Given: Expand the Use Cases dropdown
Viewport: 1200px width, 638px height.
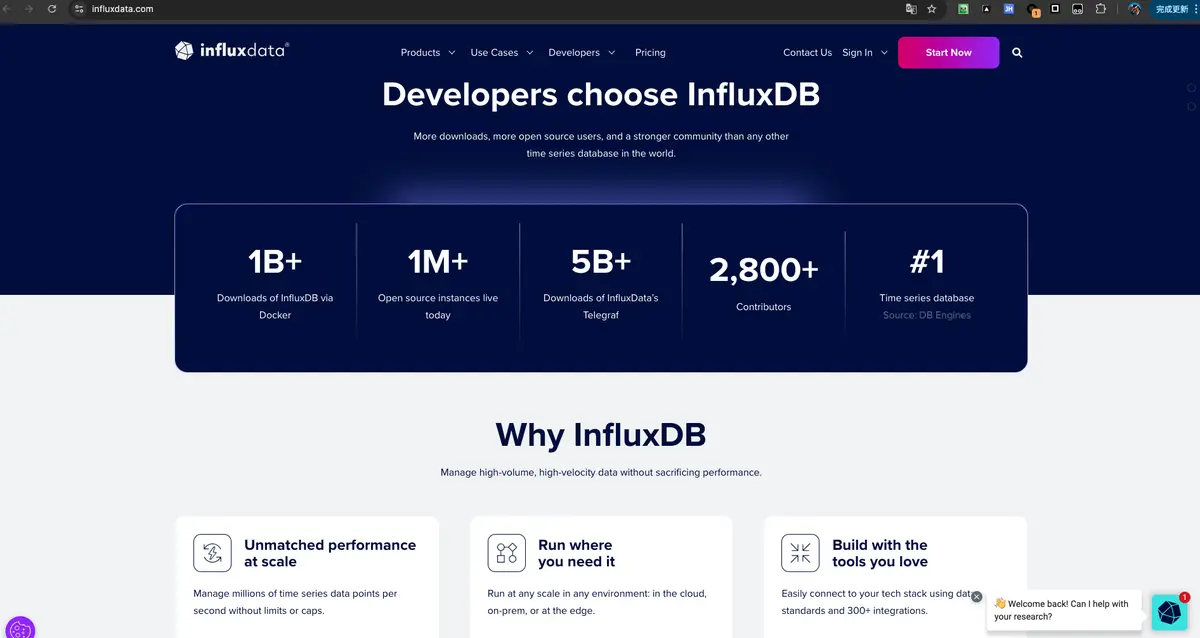Looking at the screenshot, I should pos(494,52).
